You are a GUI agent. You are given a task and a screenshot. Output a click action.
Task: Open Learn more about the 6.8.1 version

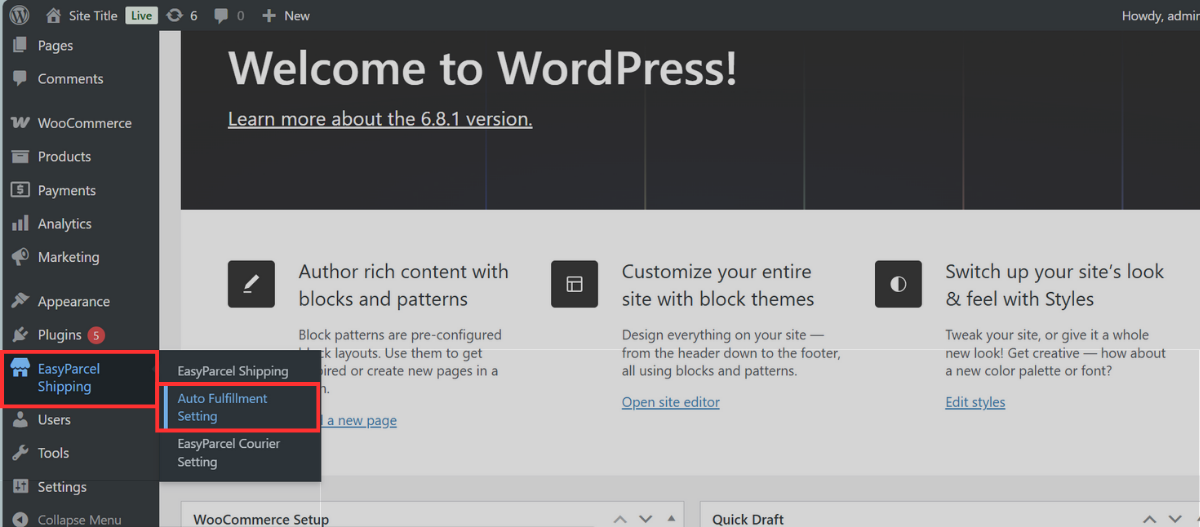point(380,118)
